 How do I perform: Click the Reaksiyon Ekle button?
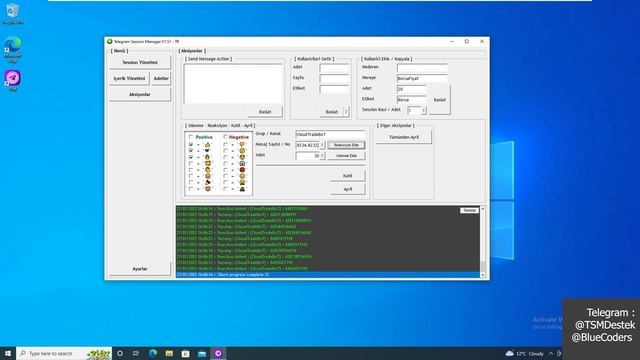pos(346,145)
